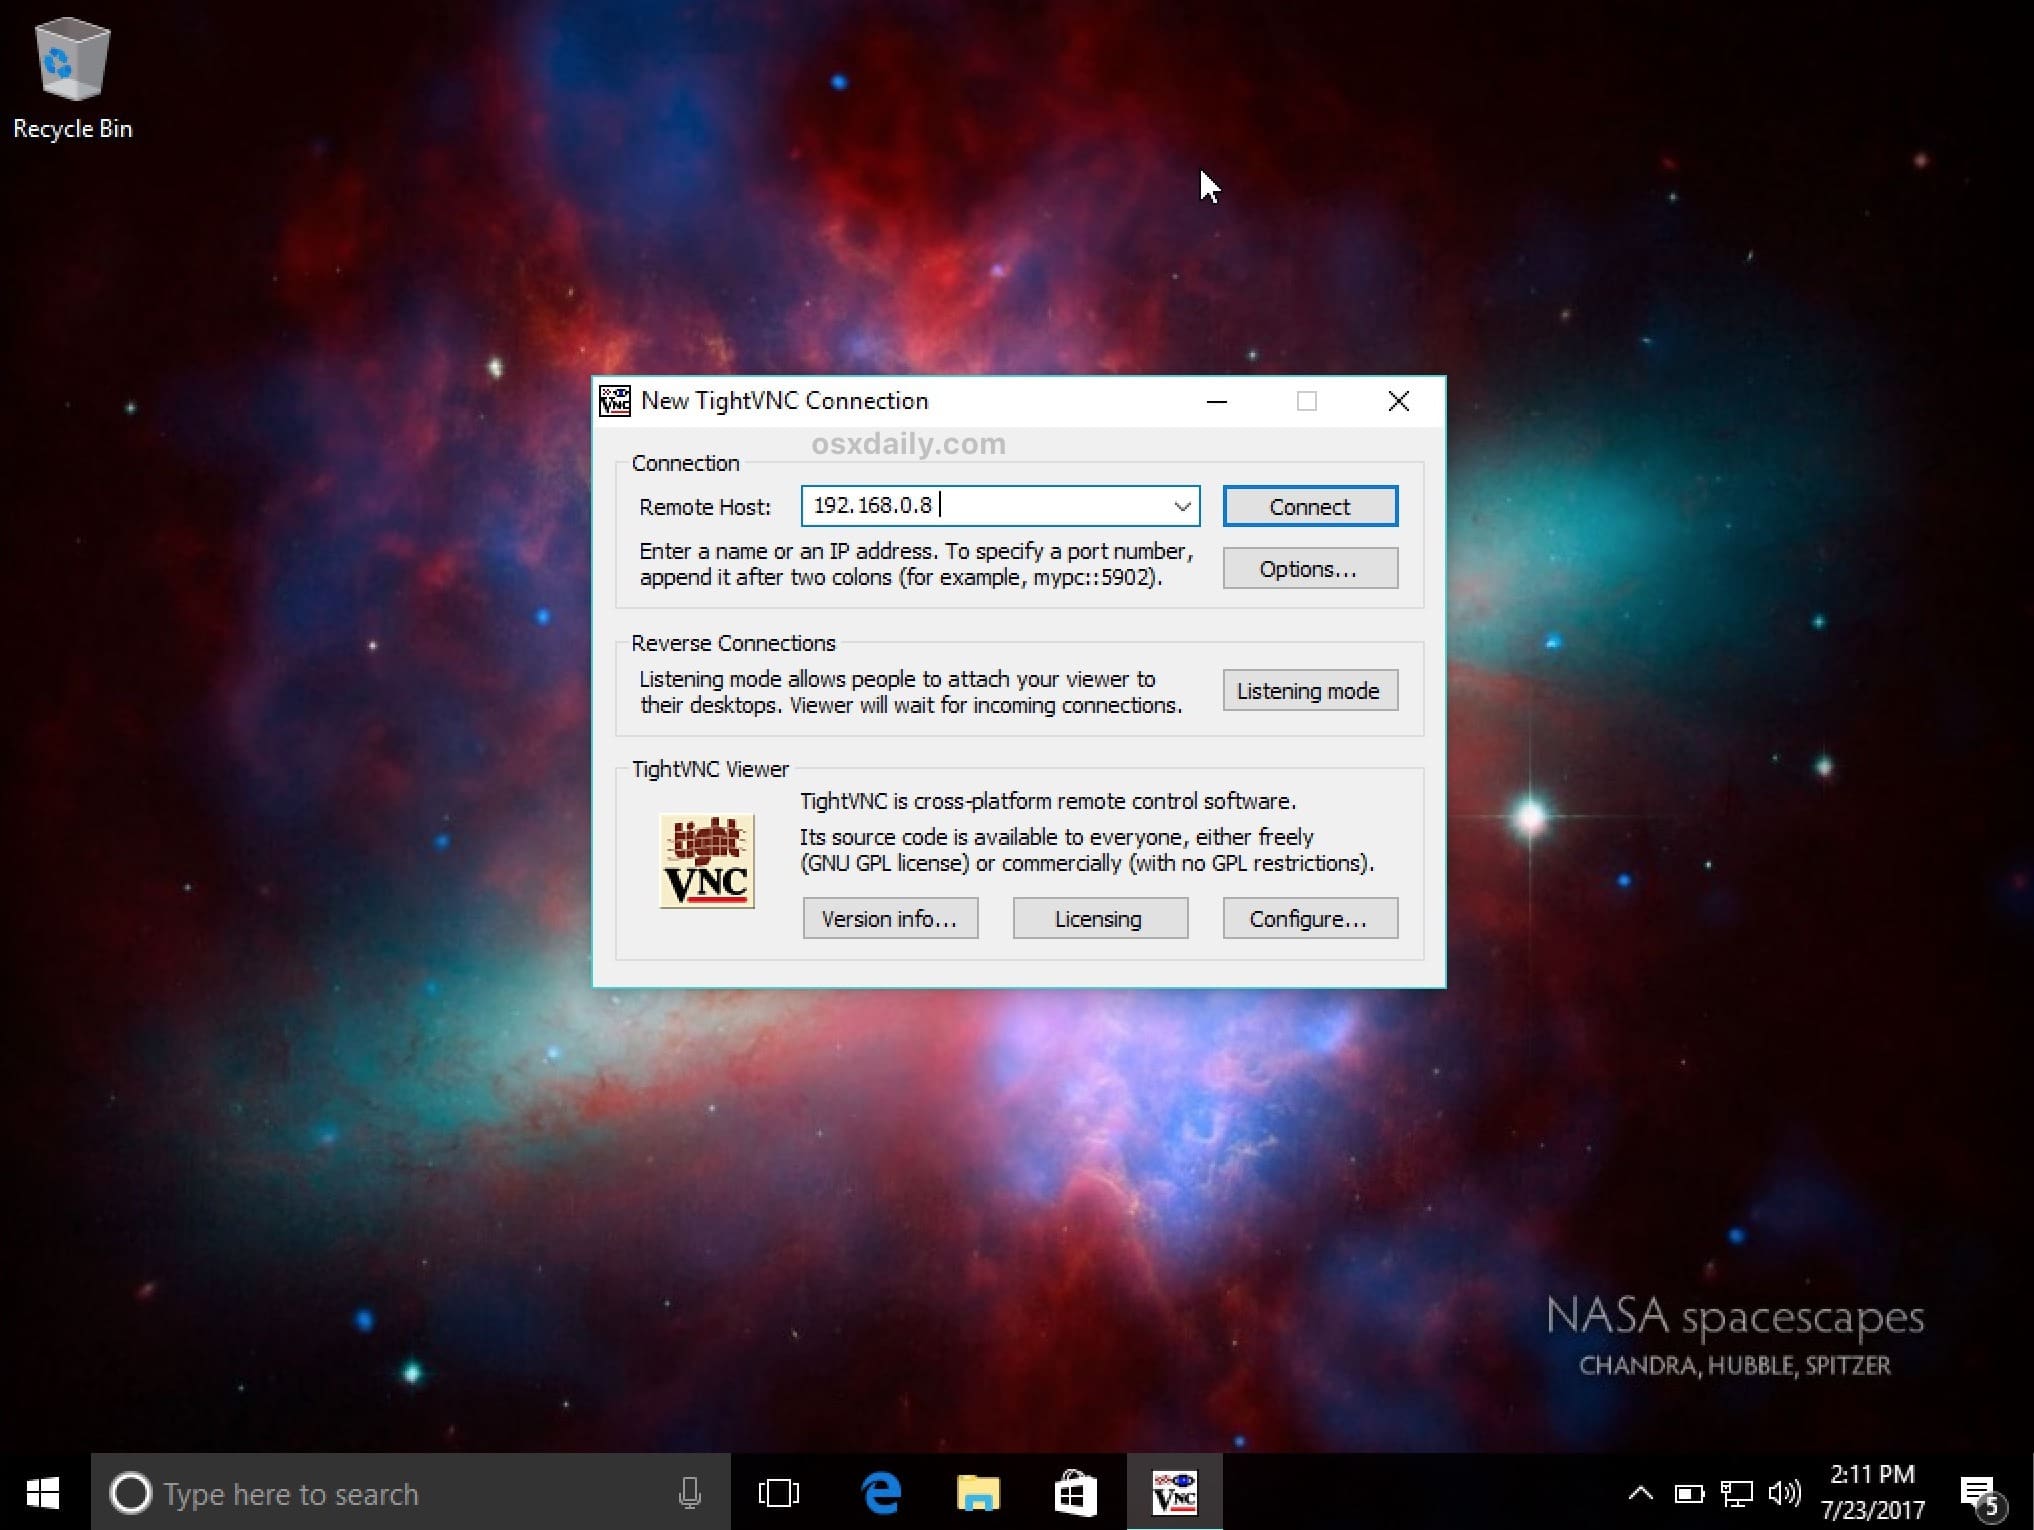Click the Listening mode button
The image size is (2034, 1530).
click(1309, 689)
